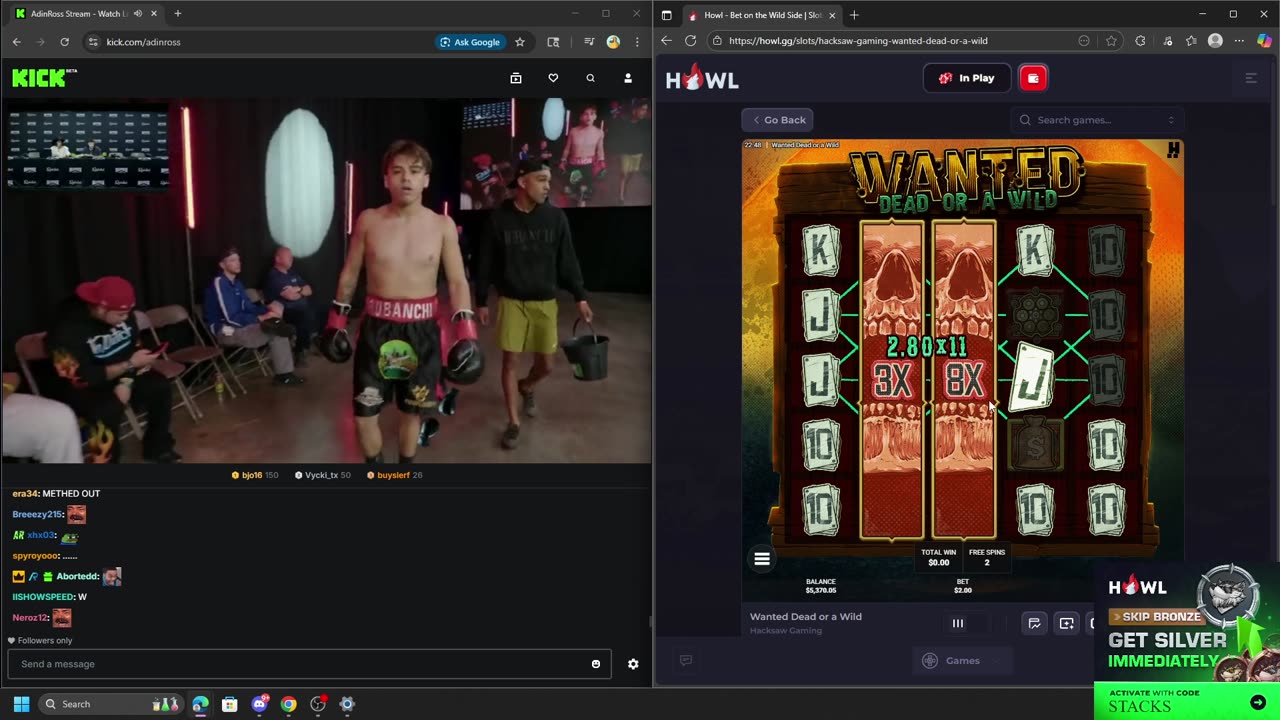Click Search games field
This screenshot has width=1280, height=720.
(x=1097, y=120)
